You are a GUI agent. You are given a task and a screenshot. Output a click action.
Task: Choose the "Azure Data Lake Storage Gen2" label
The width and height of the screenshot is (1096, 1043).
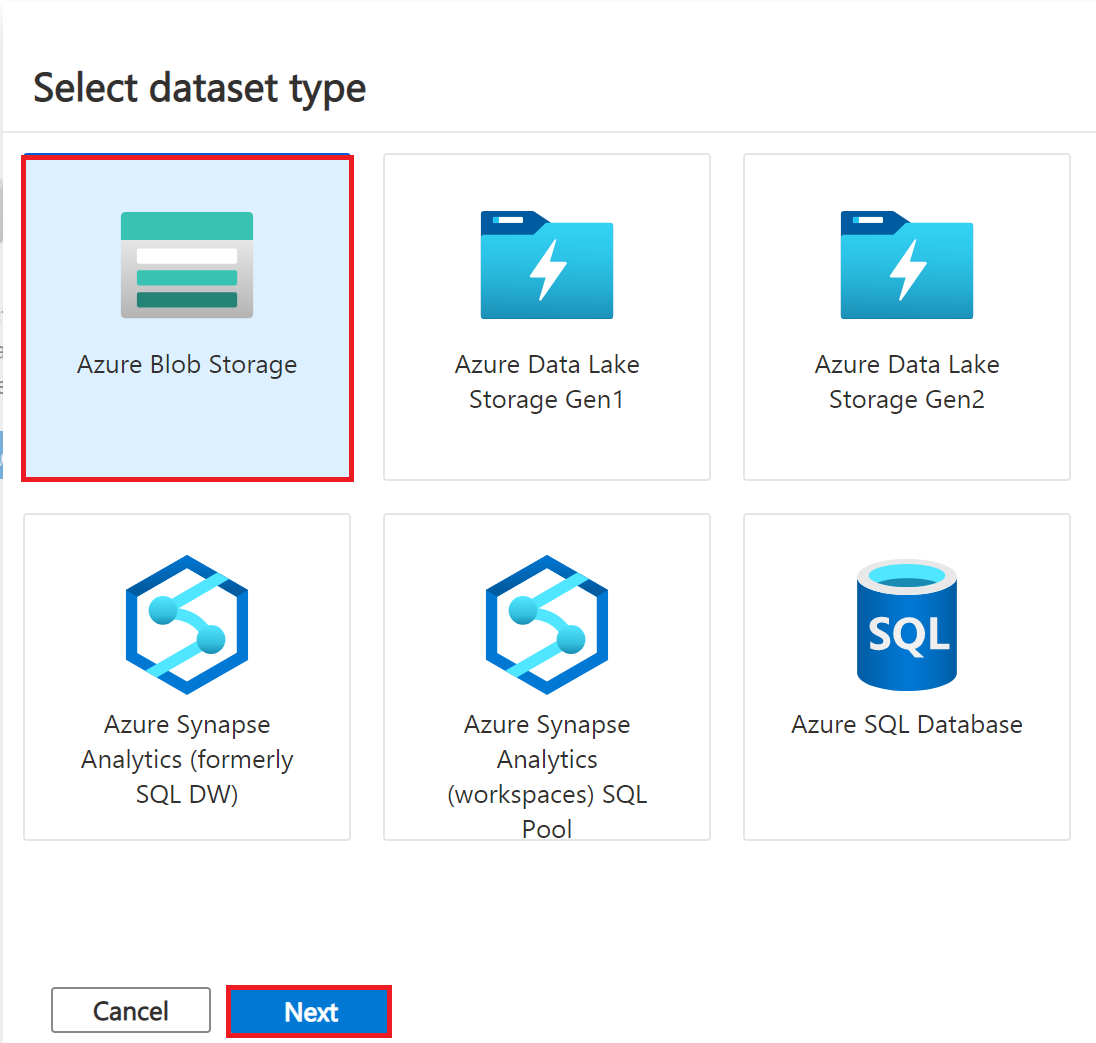[907, 382]
